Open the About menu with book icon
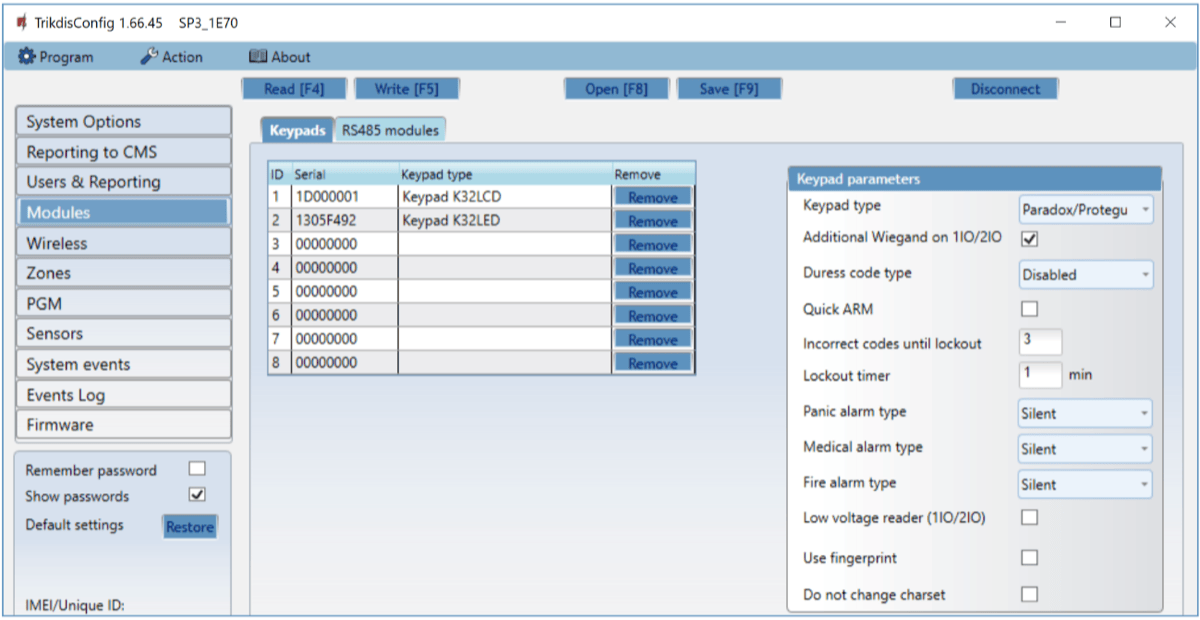1200x620 pixels. tap(279, 57)
